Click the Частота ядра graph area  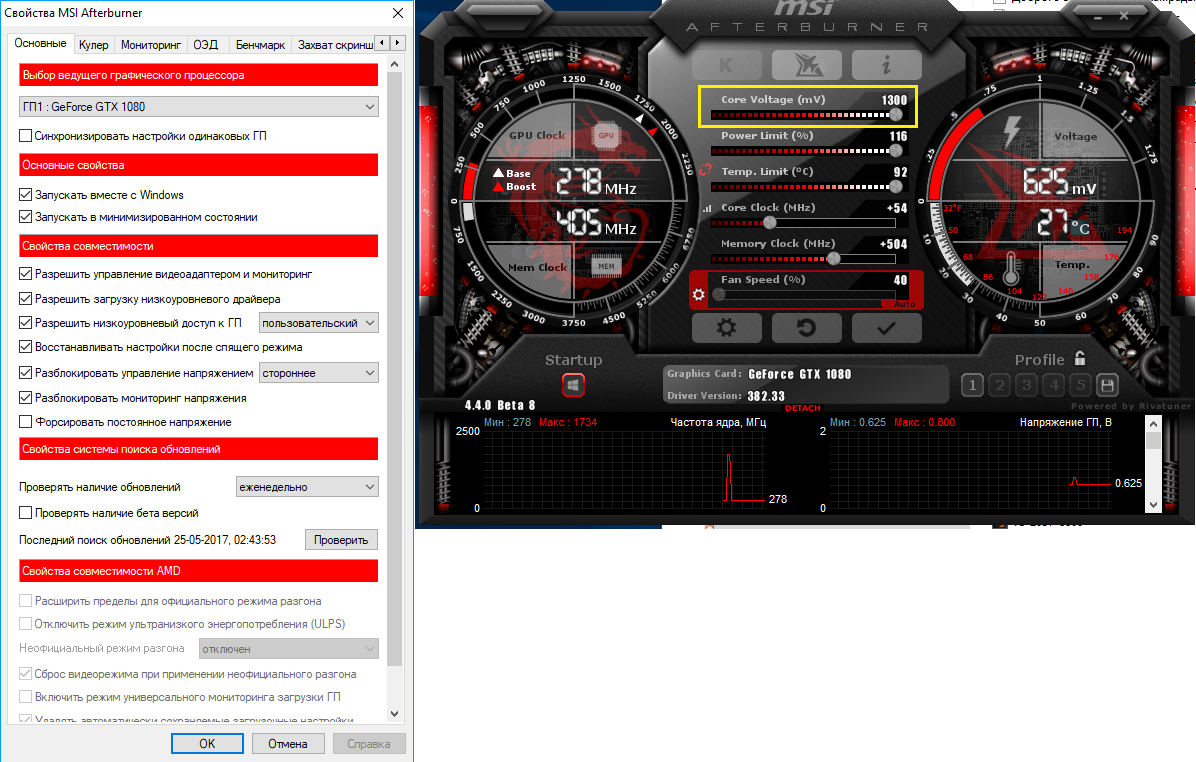(x=625, y=468)
